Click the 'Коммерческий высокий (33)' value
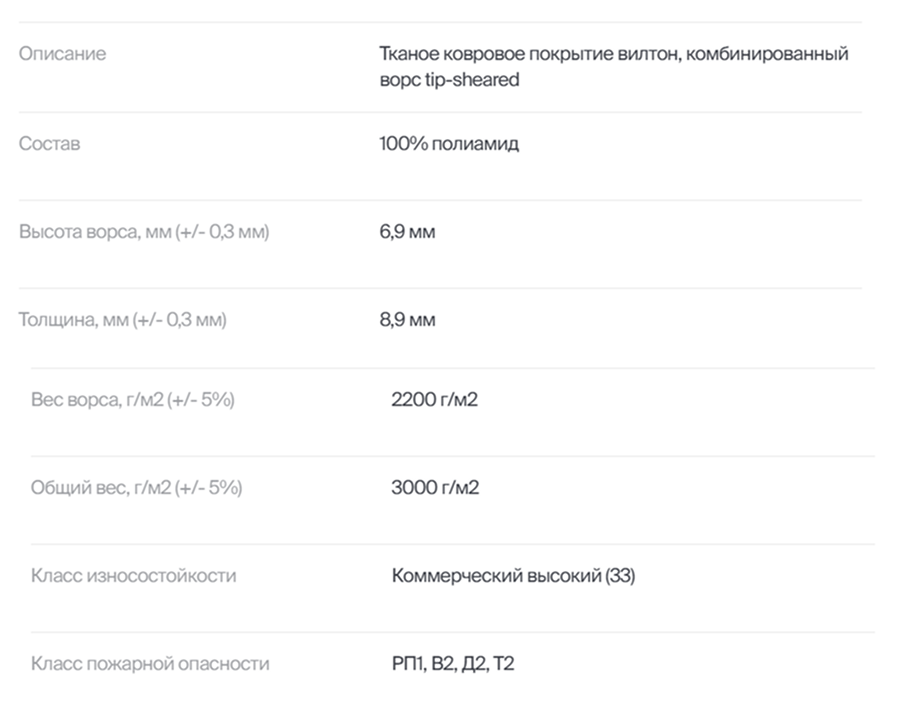 (513, 576)
